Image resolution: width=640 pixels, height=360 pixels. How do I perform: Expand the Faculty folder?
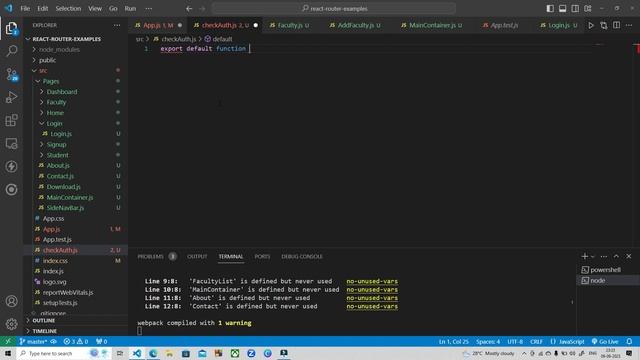coord(56,102)
